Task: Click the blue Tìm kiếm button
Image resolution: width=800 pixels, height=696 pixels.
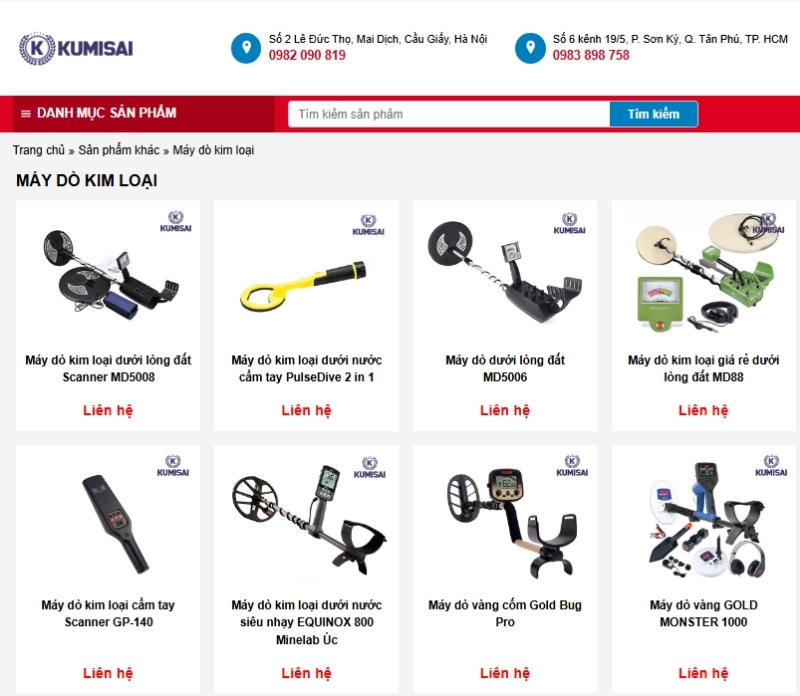Action: pyautogui.click(x=654, y=114)
